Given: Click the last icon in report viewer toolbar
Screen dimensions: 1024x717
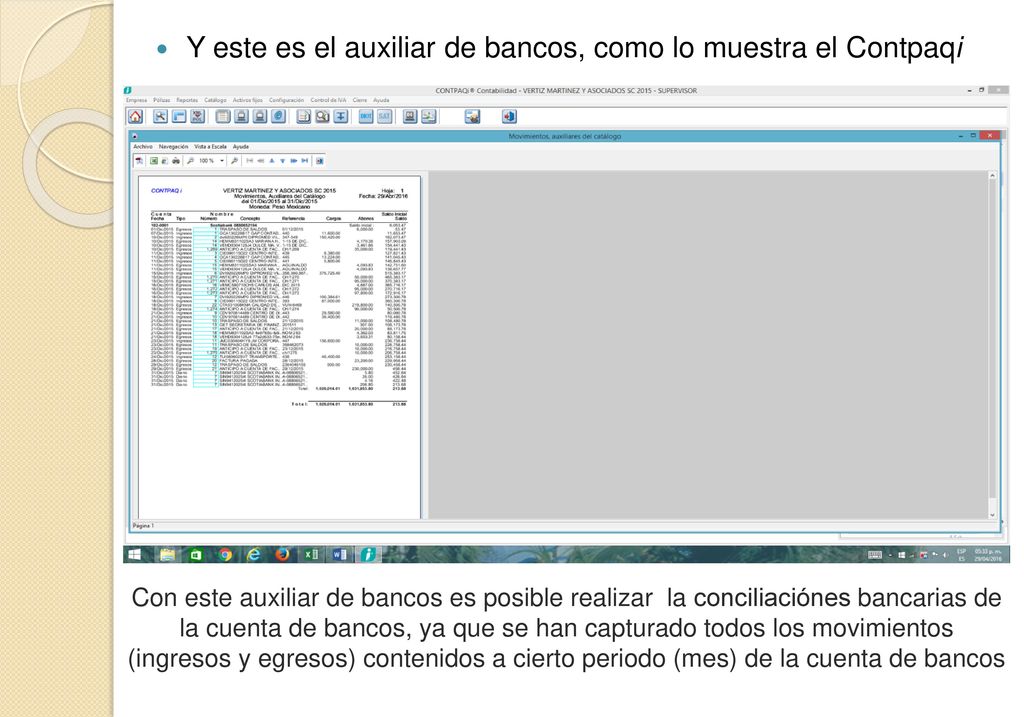Looking at the screenshot, I should pyautogui.click(x=319, y=161).
